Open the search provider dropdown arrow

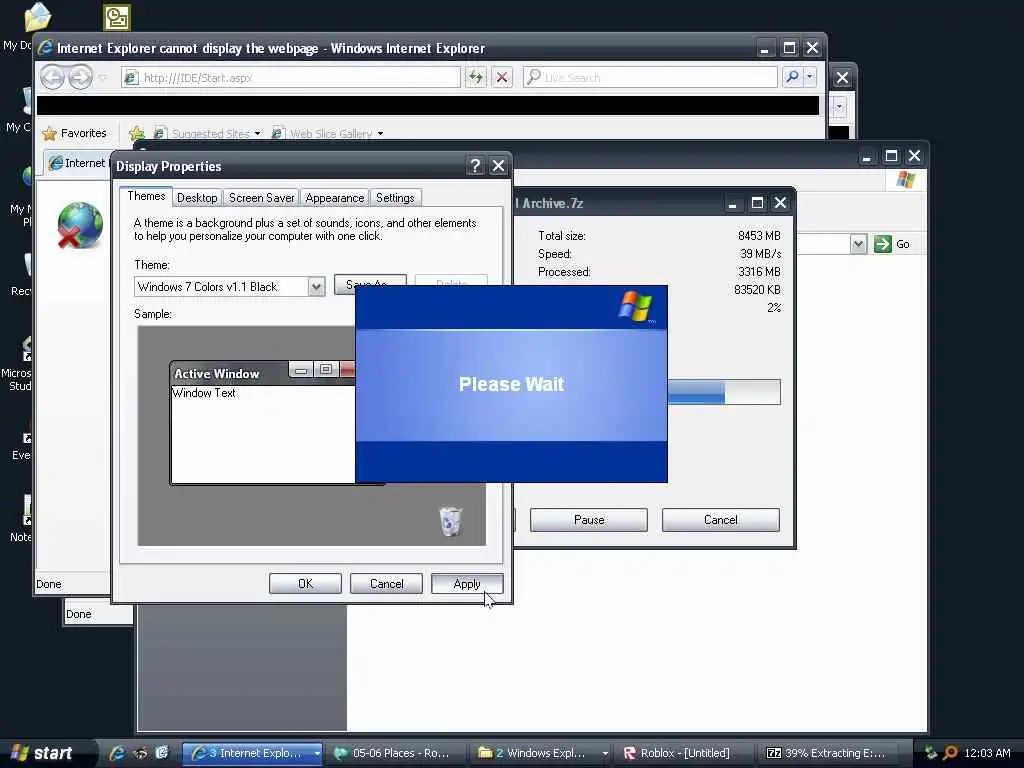click(x=810, y=77)
